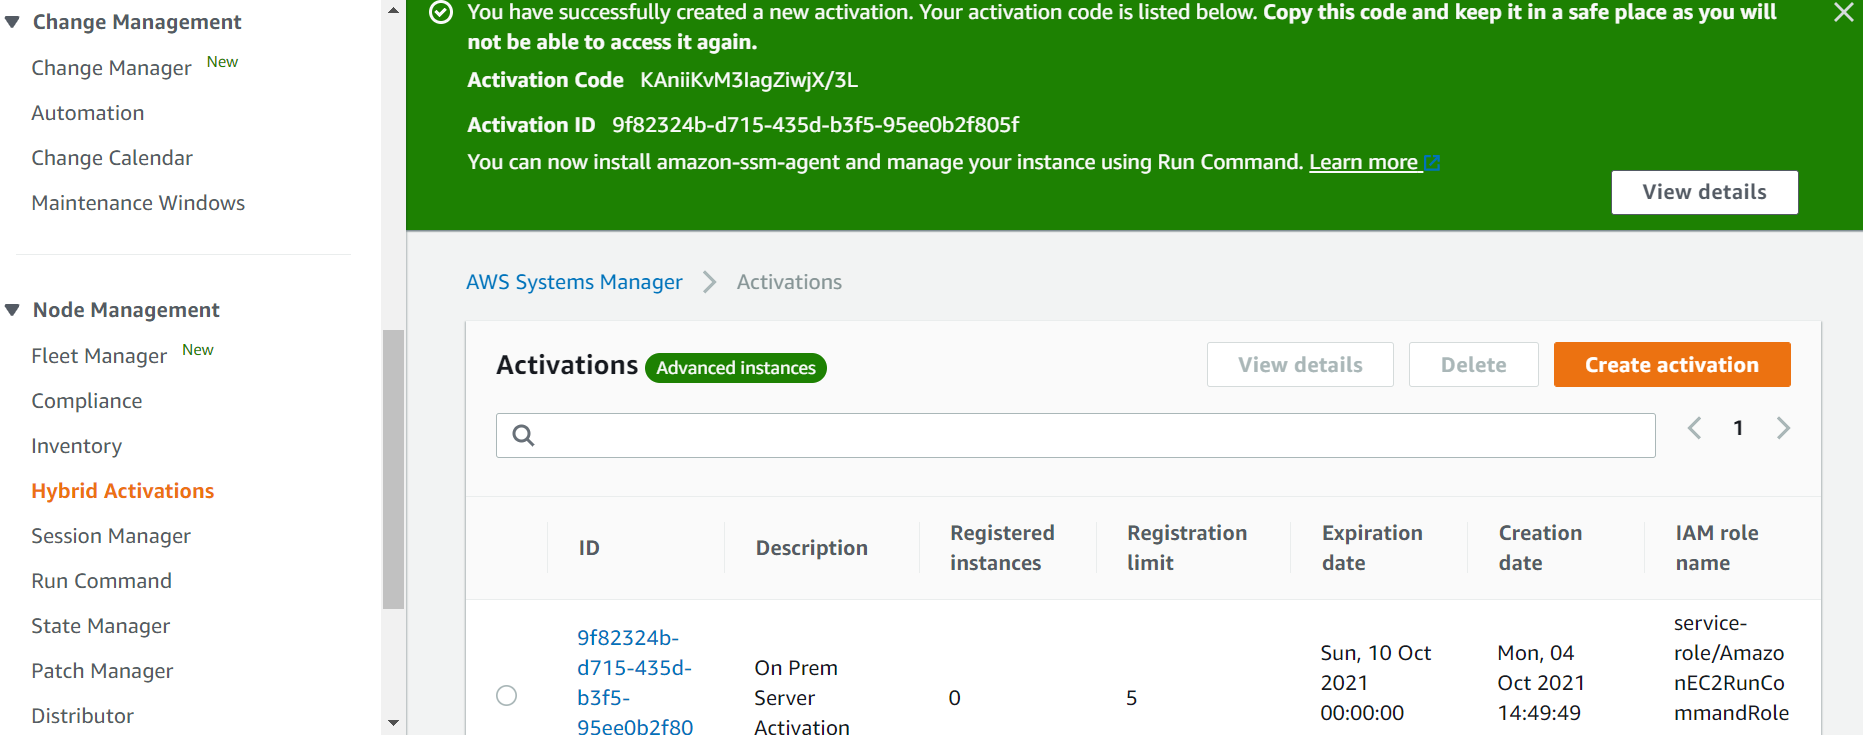The image size is (1863, 735).
Task: Click the Mon, 04 Oct 2021 creation cell
Action: [x=1541, y=682]
